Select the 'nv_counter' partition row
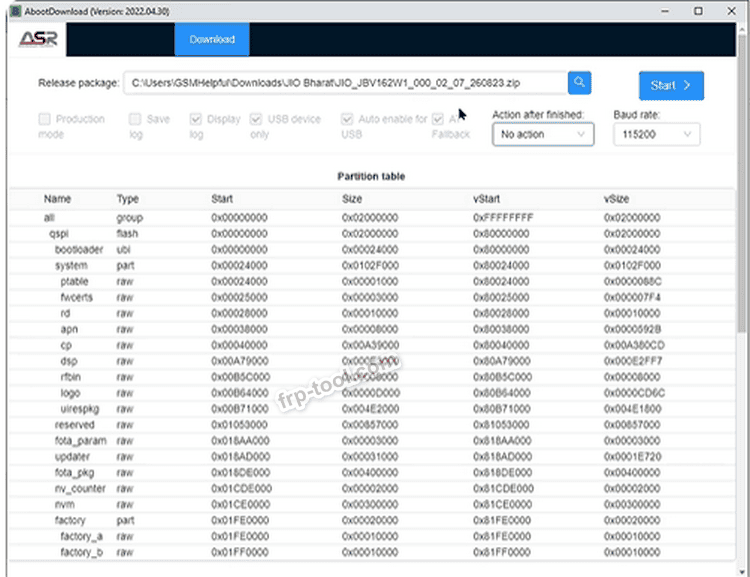Image resolution: width=750 pixels, height=577 pixels. coord(372,488)
